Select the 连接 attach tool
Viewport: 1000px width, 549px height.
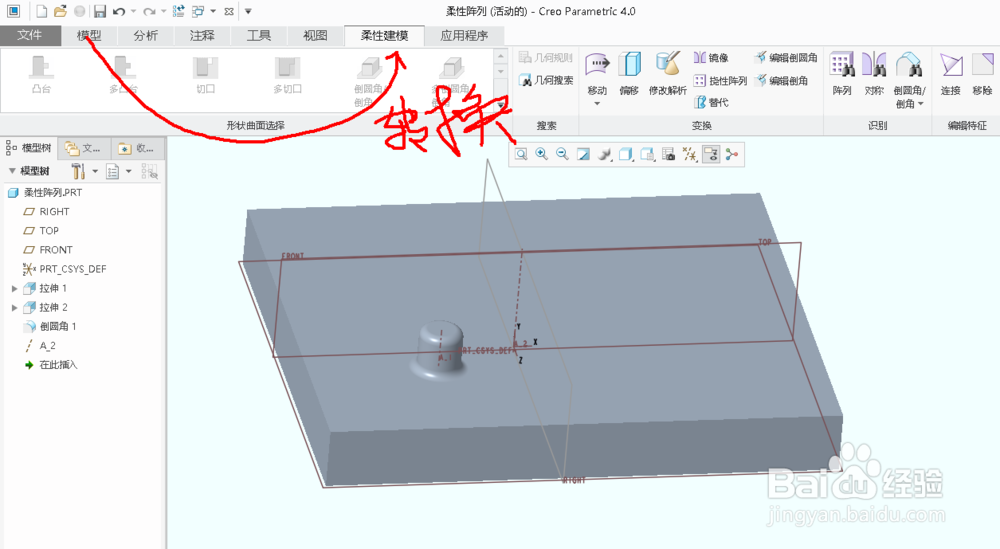[x=951, y=73]
